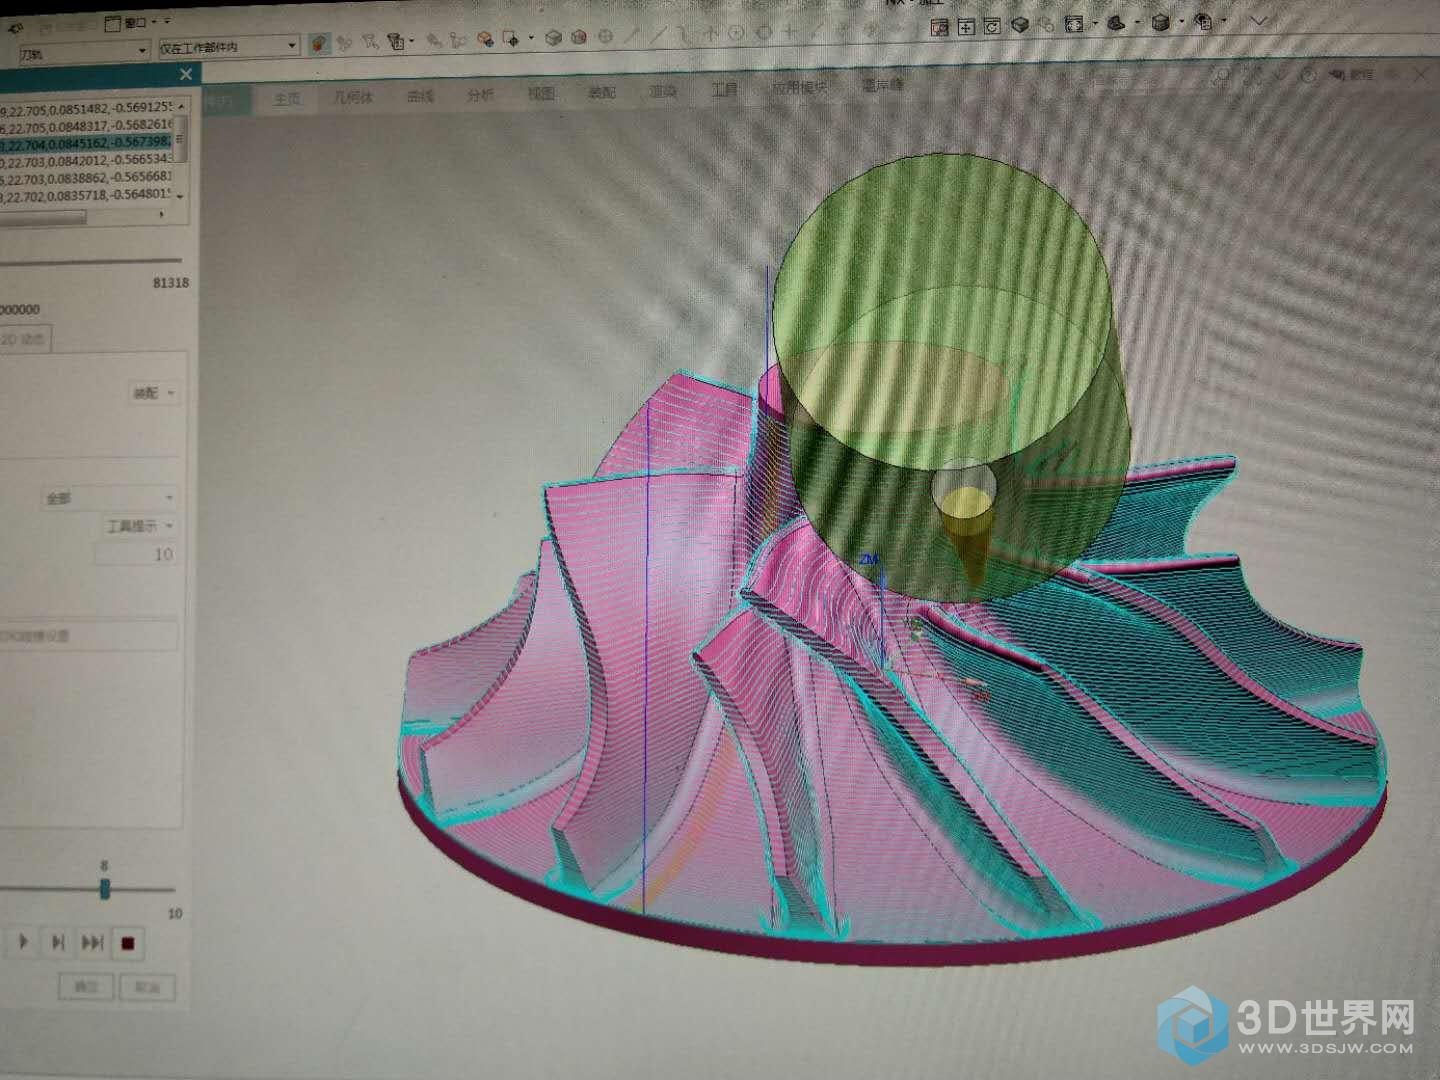
Task: Select tool path row with 0.0835718
Action: click(87, 194)
